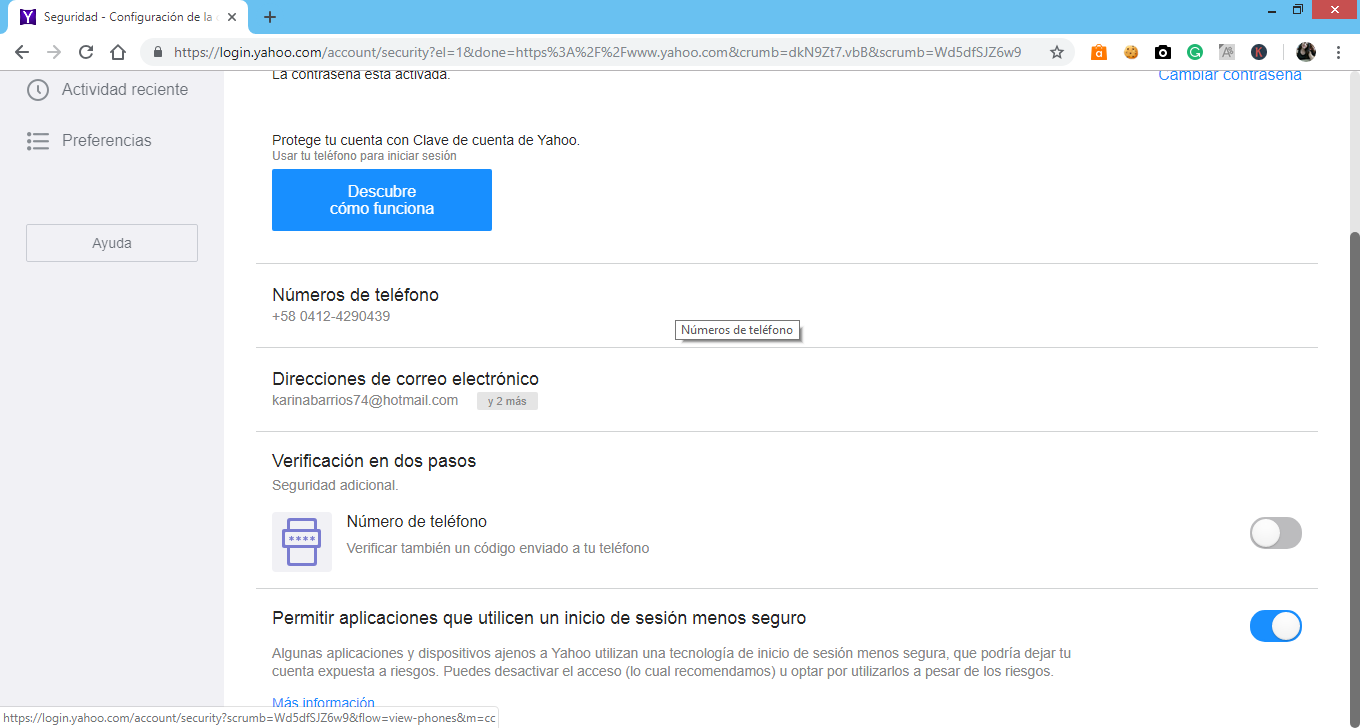Click the Más información link
The width and height of the screenshot is (1360, 728).
[323, 702]
